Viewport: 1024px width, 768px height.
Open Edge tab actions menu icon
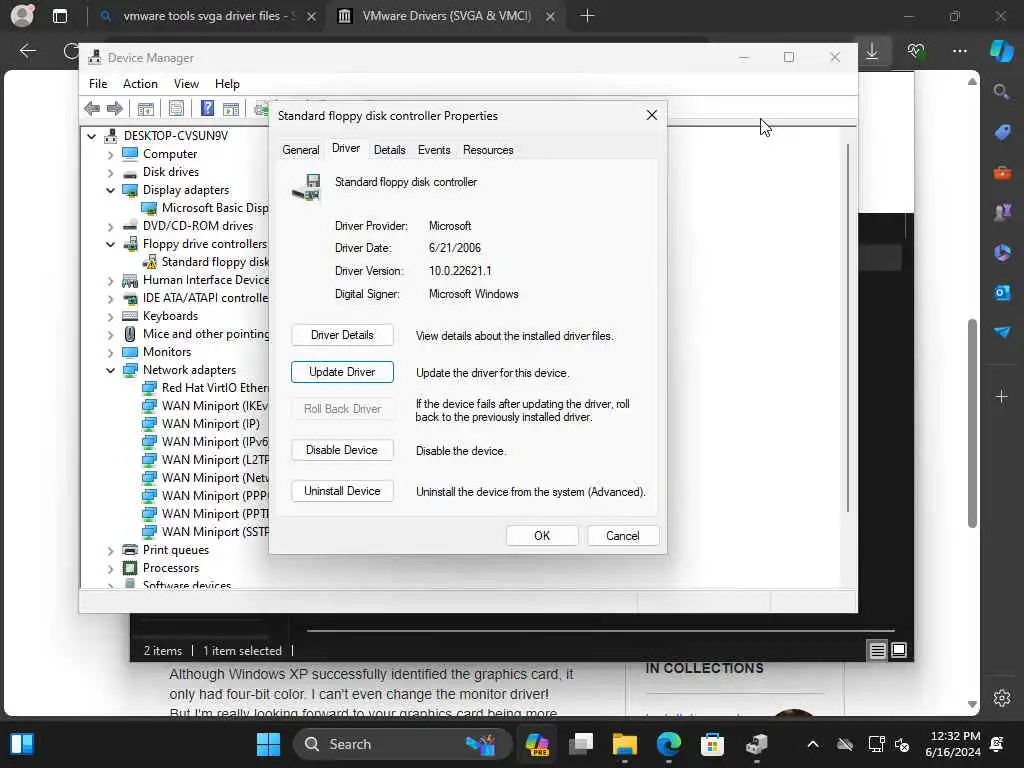coord(59,16)
